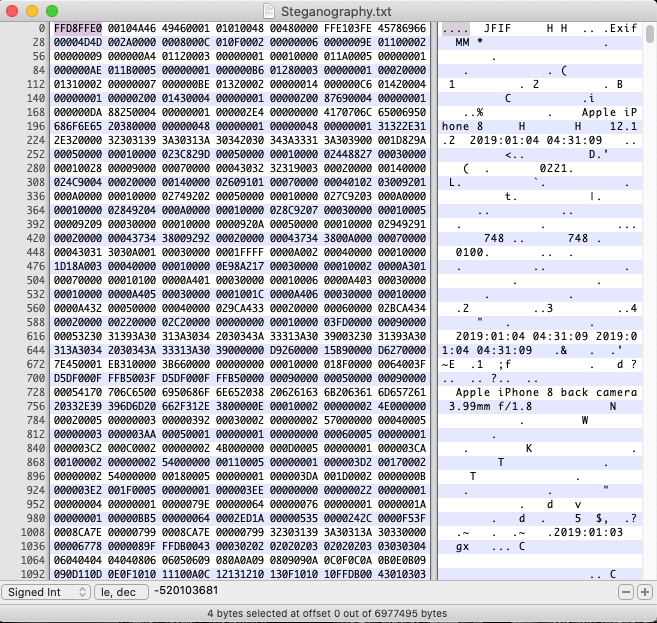Select hex group 0000A432 on row 560
Viewport: 657px width, 623px height.
[78, 308]
